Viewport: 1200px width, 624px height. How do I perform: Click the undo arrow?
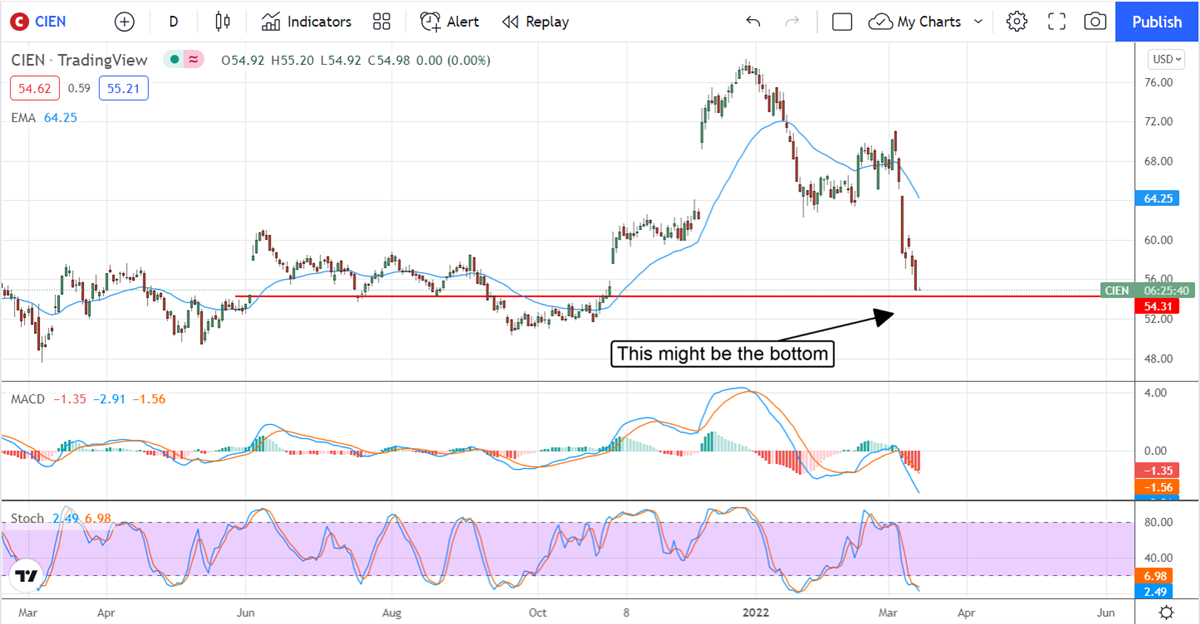753,21
